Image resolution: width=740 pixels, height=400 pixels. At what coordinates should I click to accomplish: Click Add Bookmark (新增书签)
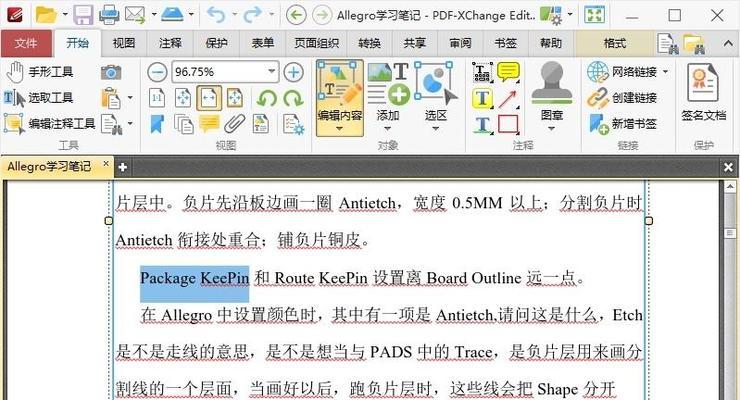(x=622, y=124)
